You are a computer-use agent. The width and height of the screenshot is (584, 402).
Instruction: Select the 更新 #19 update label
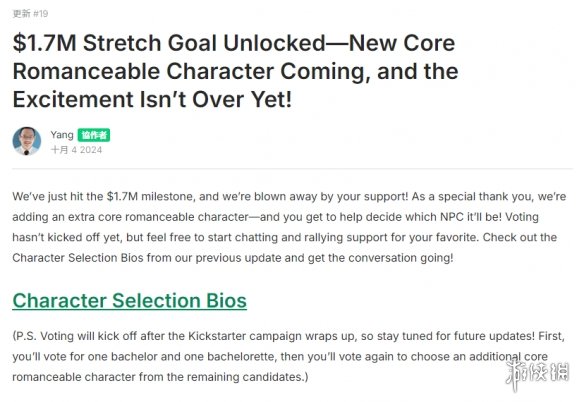pos(30,14)
